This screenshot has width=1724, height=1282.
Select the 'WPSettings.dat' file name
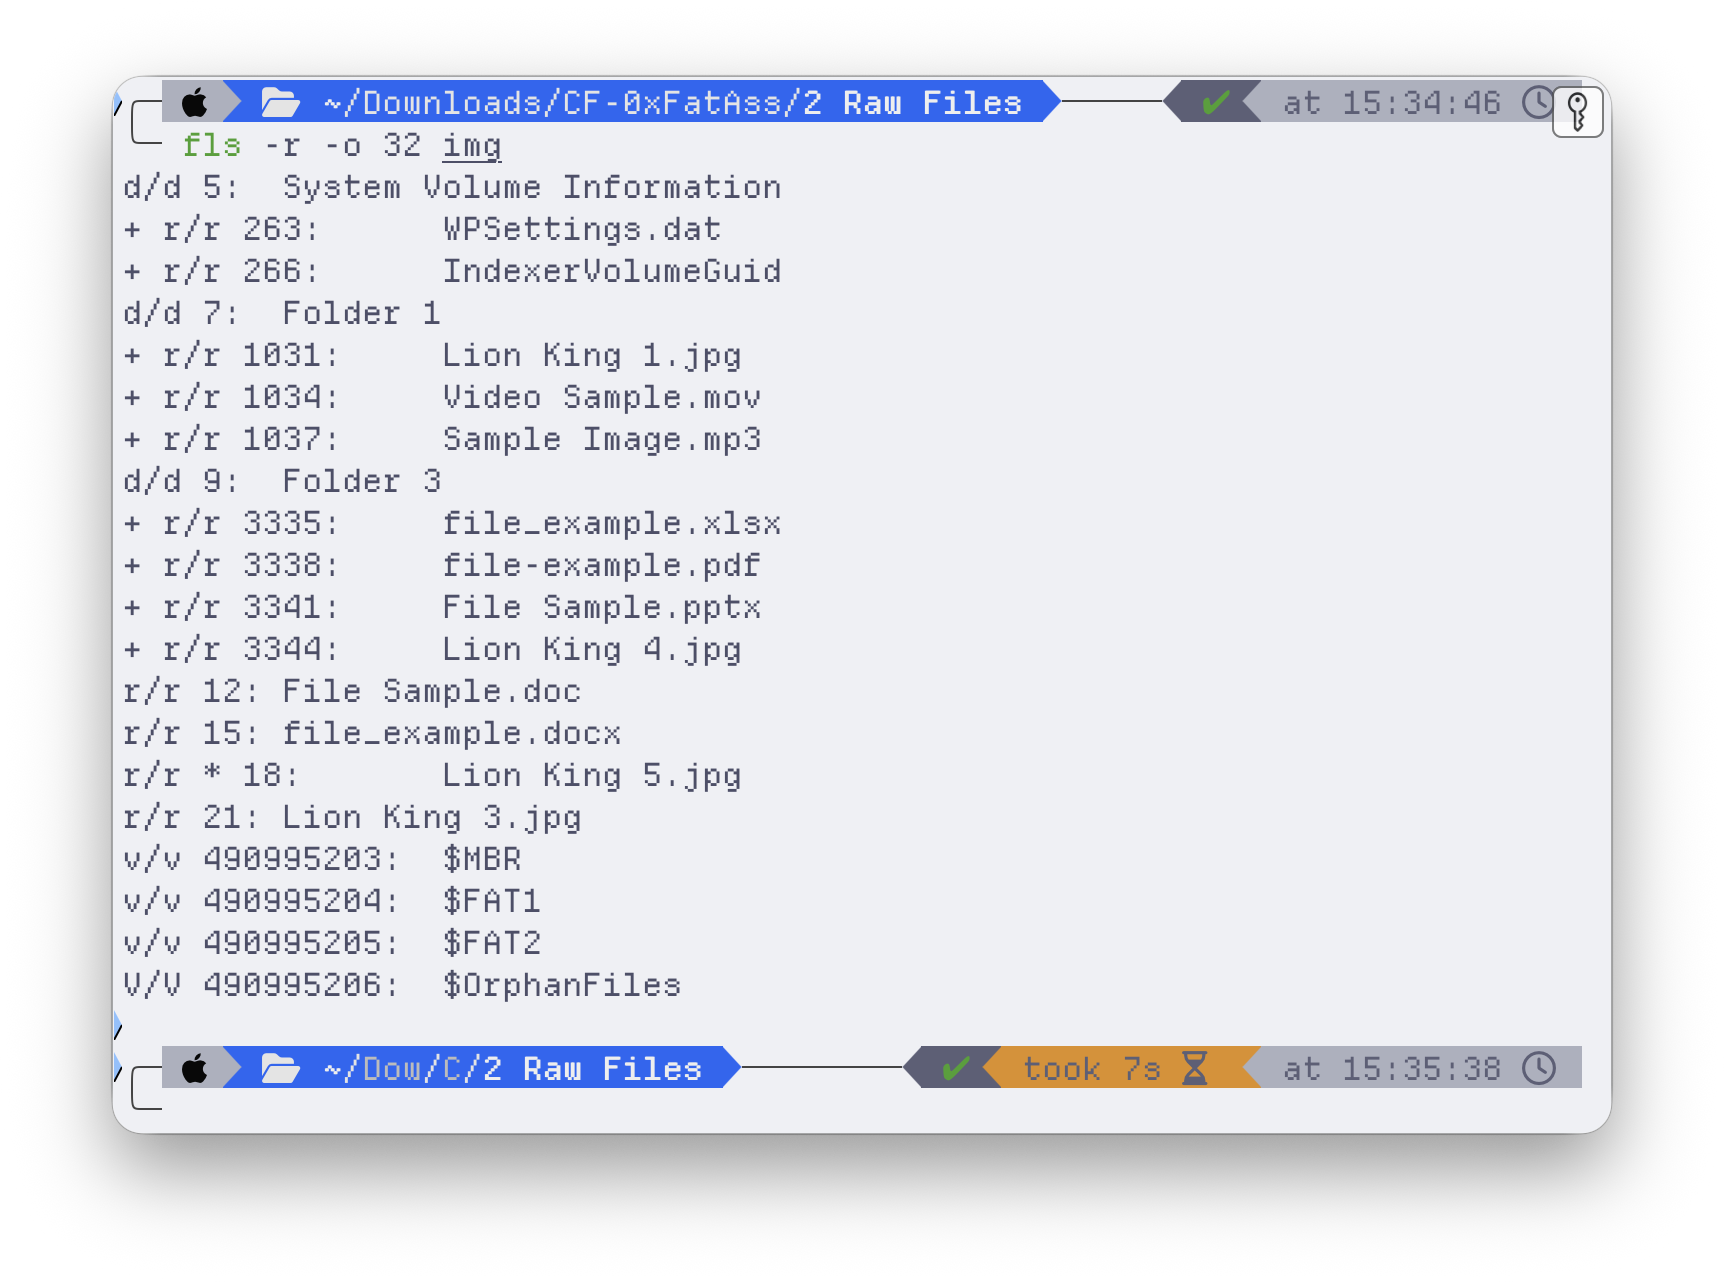(x=581, y=229)
